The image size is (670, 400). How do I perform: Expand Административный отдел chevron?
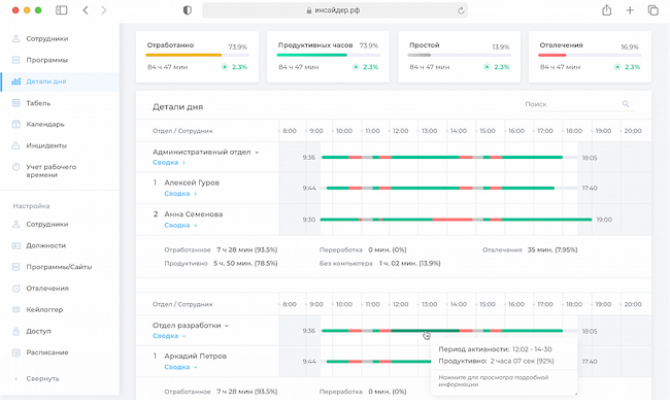click(257, 152)
